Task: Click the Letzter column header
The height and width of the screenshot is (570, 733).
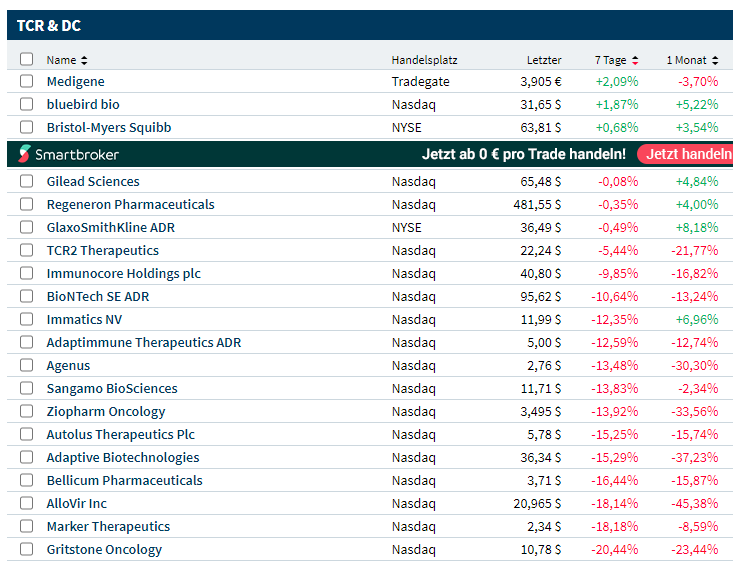Action: click(x=544, y=60)
